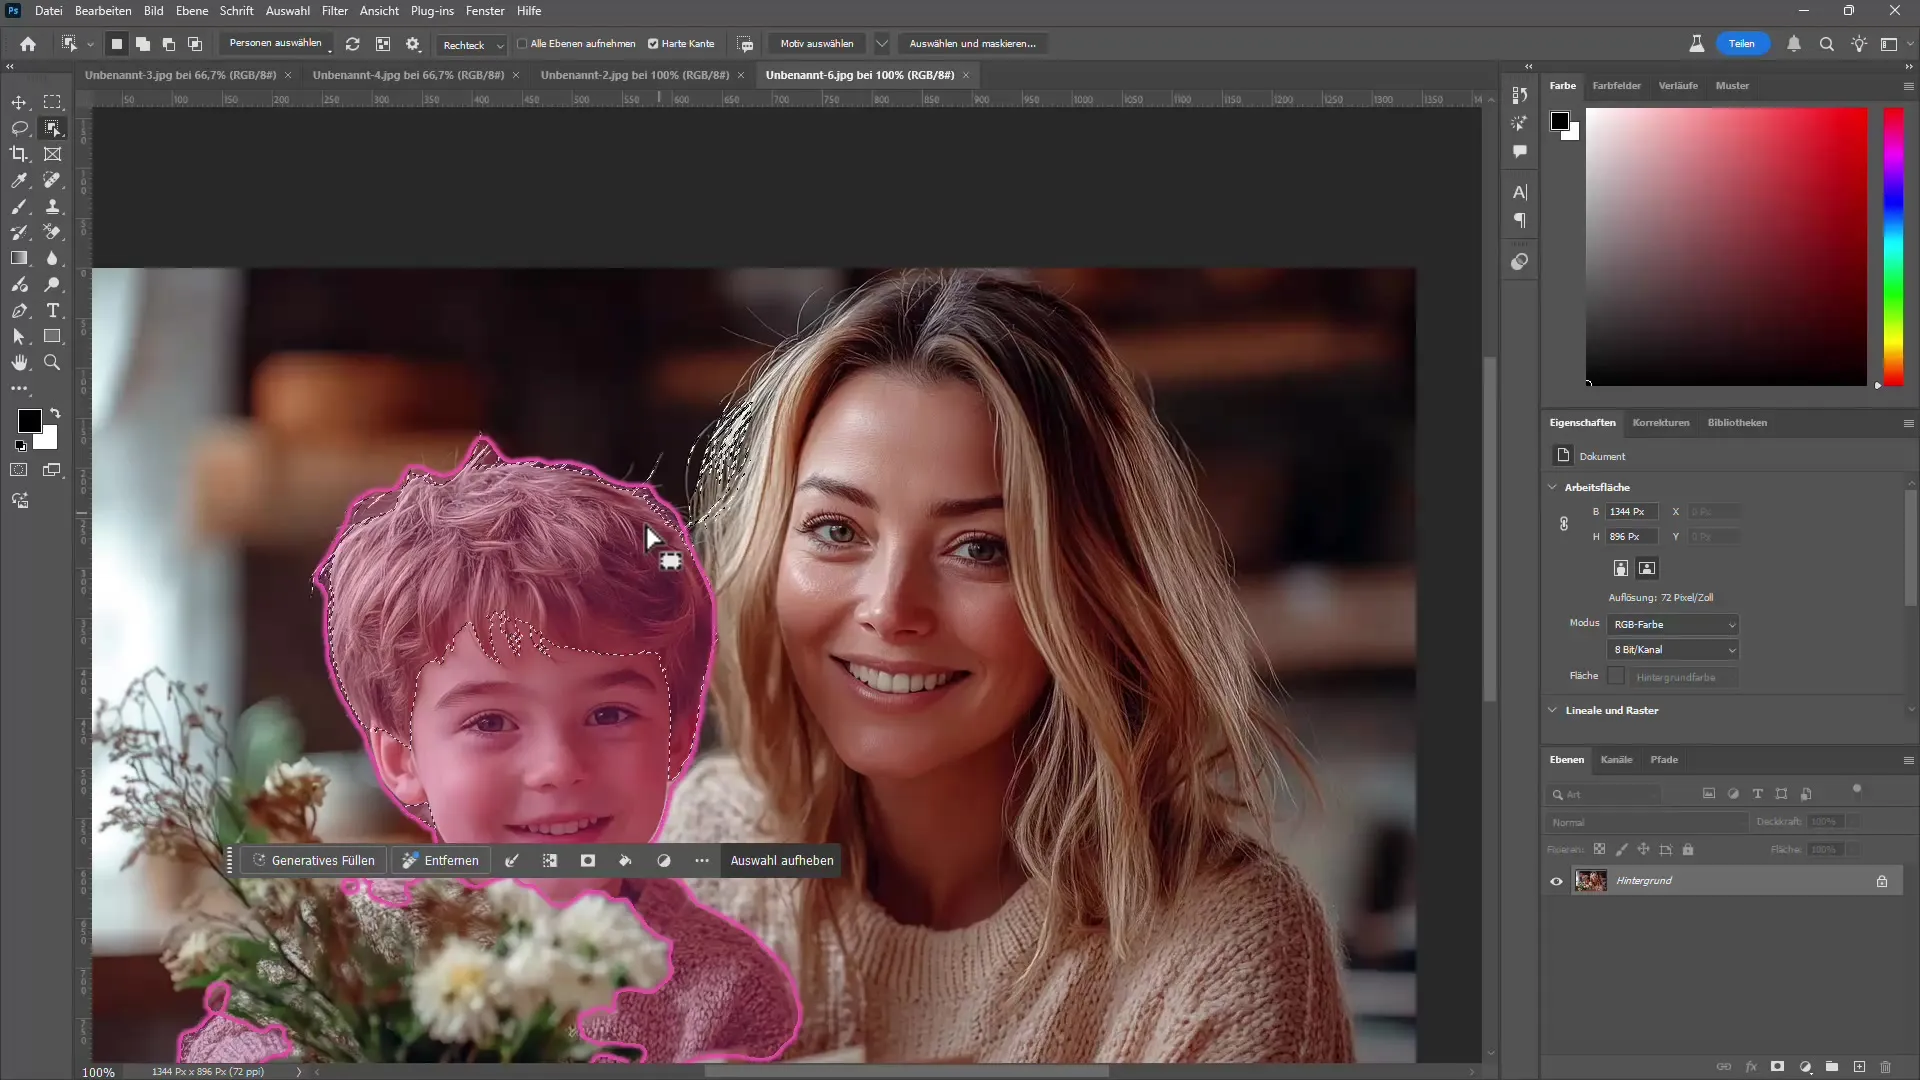
Task: Click Generatives Füllen button
Action: [x=313, y=861]
